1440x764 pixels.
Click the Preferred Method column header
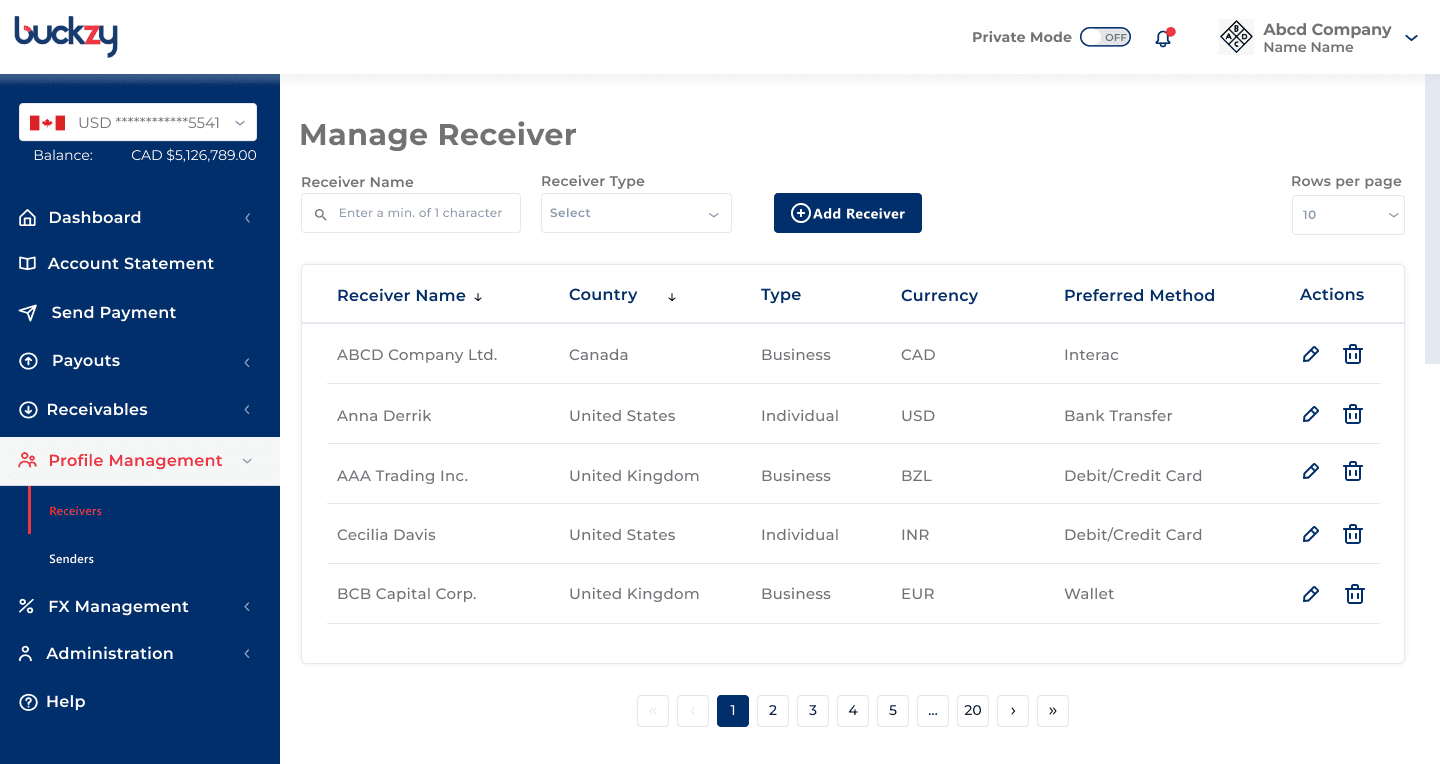click(x=1139, y=296)
